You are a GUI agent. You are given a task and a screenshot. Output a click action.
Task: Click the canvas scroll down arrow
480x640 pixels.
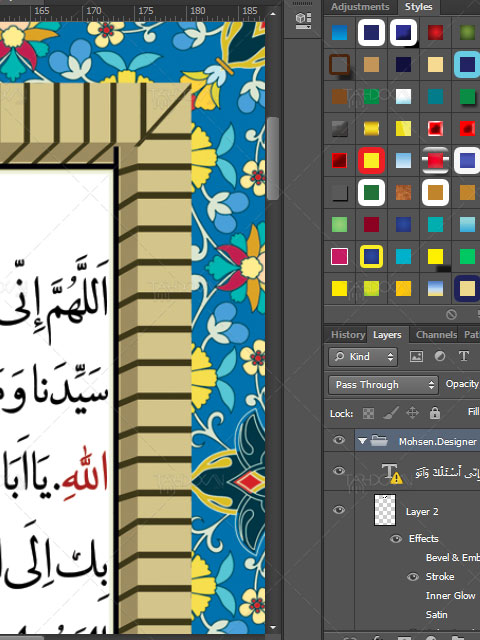(x=273, y=627)
